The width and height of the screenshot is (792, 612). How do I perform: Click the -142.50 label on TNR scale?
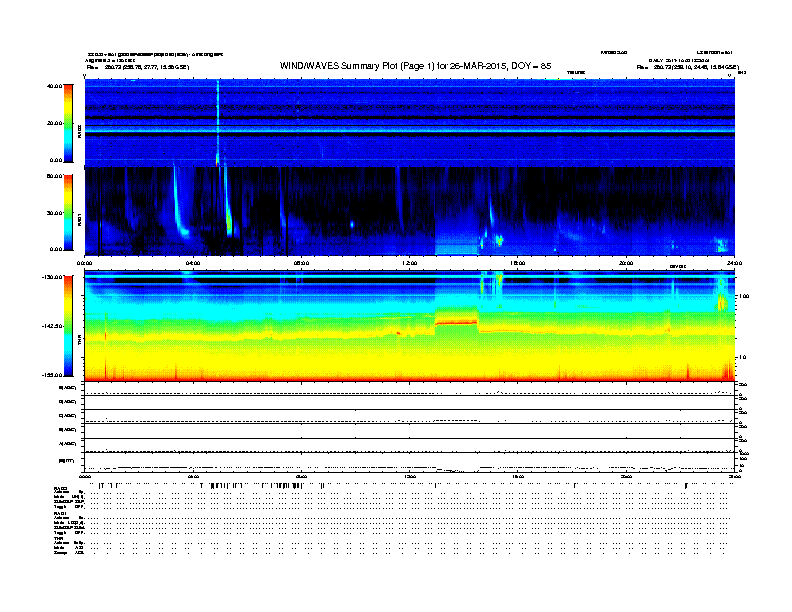click(x=52, y=326)
